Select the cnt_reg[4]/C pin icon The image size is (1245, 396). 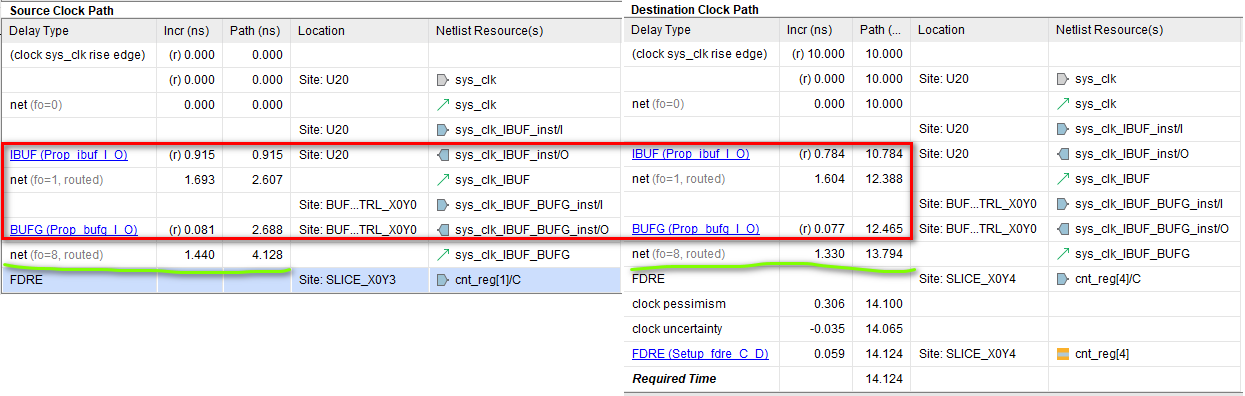(1064, 279)
